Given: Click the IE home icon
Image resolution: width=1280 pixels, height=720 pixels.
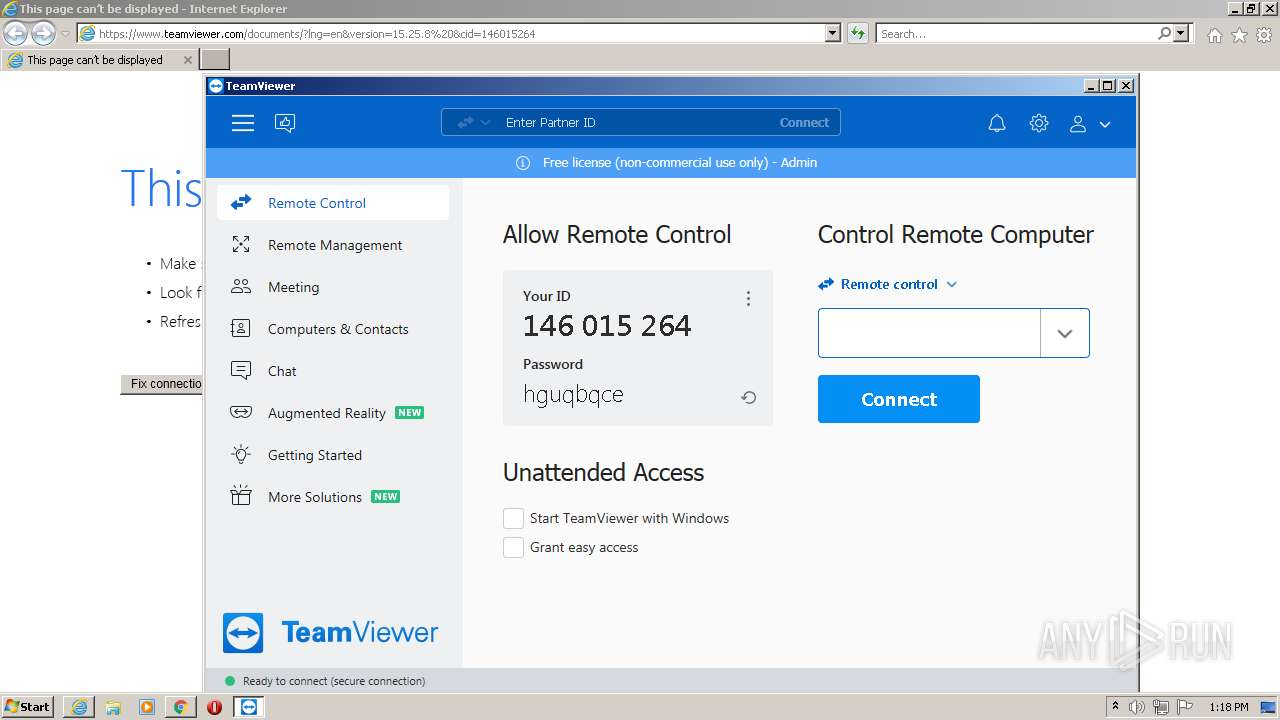Looking at the screenshot, I should pos(1214,35).
